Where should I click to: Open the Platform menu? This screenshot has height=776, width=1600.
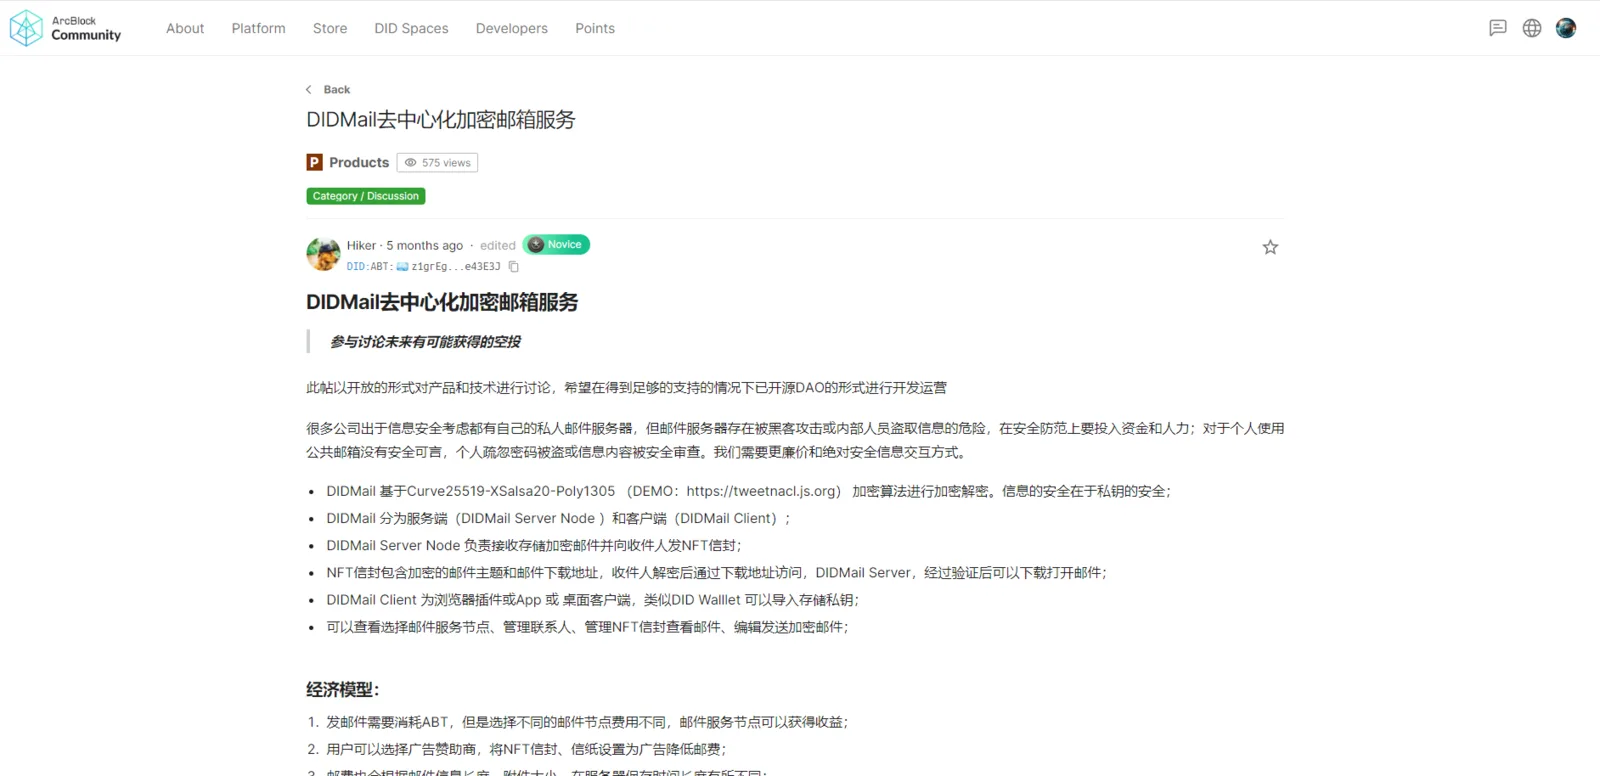[x=258, y=28]
